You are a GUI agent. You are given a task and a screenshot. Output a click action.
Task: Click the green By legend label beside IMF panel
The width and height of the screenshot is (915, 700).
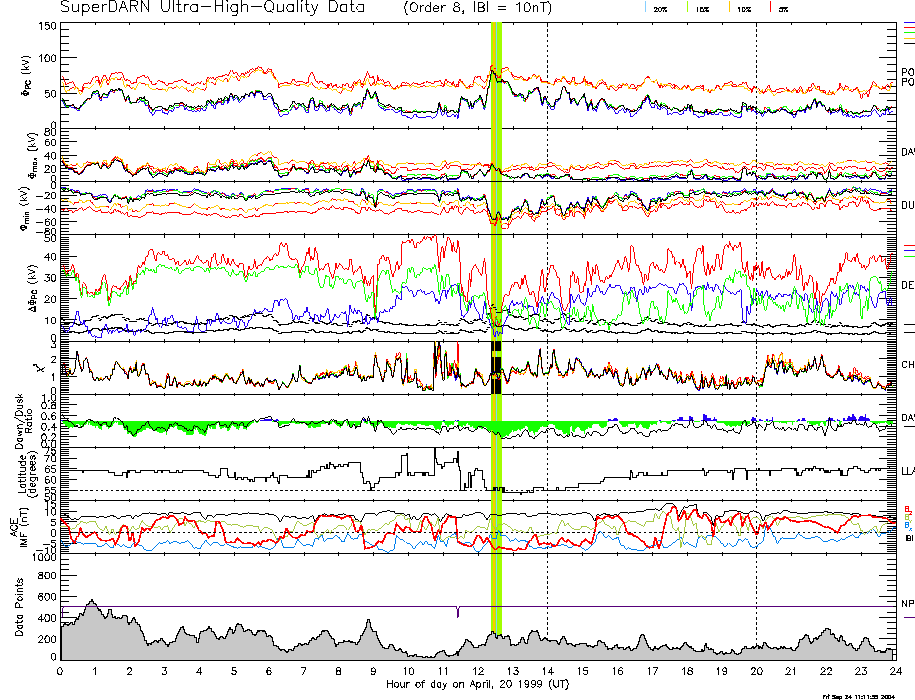pyautogui.click(x=907, y=517)
